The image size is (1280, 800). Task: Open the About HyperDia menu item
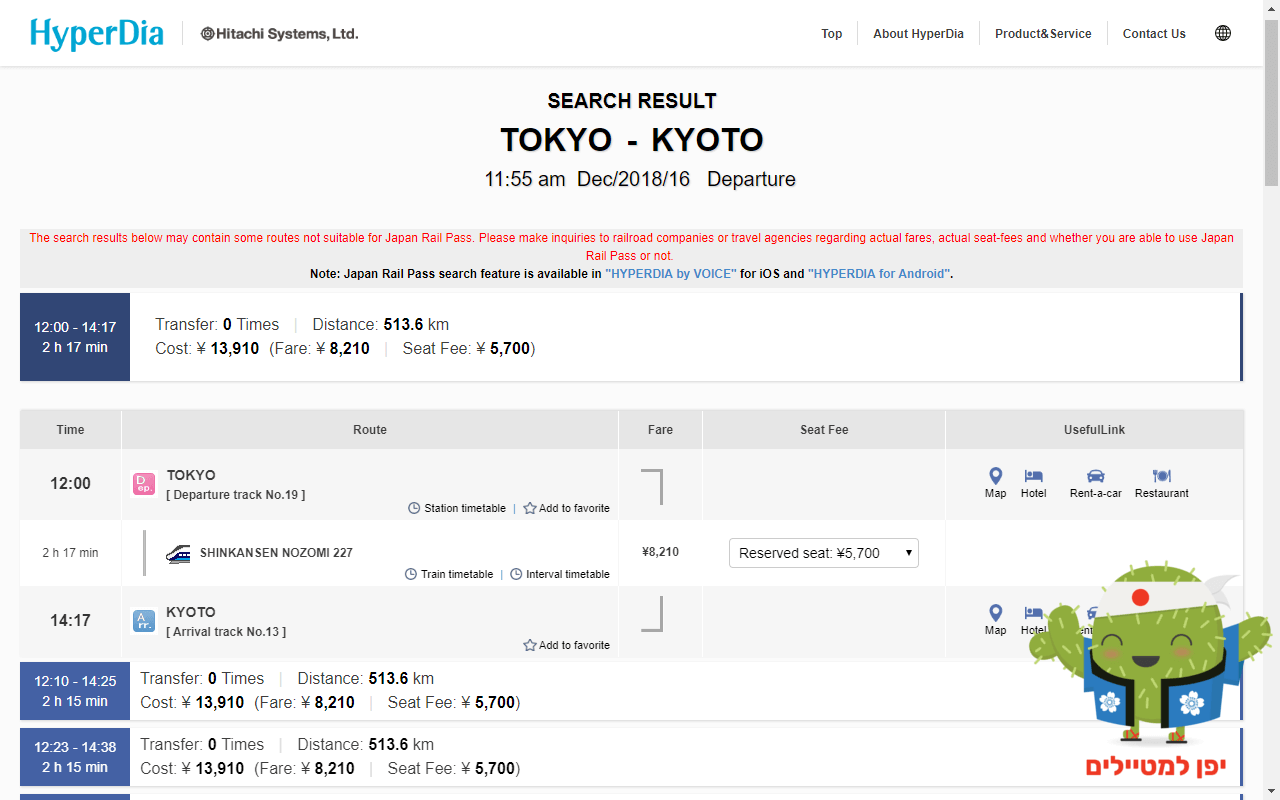pyautogui.click(x=918, y=34)
